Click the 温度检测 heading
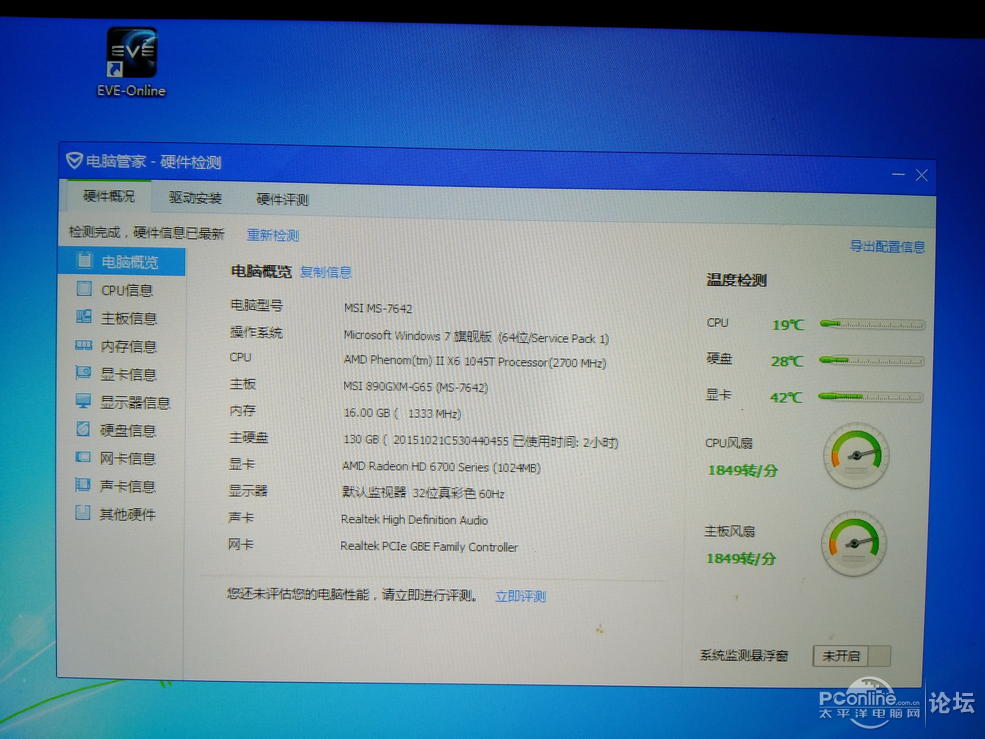985x739 pixels. (x=737, y=280)
